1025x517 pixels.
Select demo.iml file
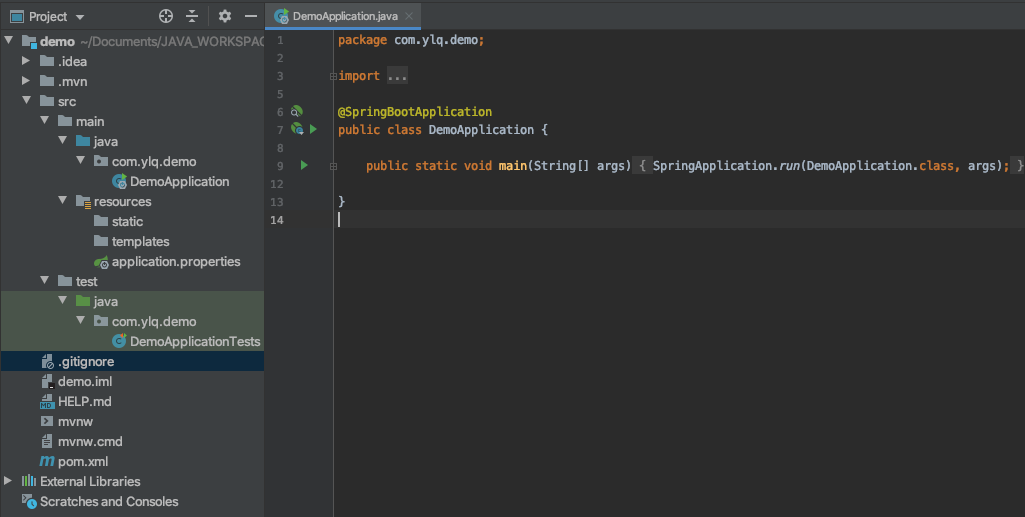click(84, 381)
